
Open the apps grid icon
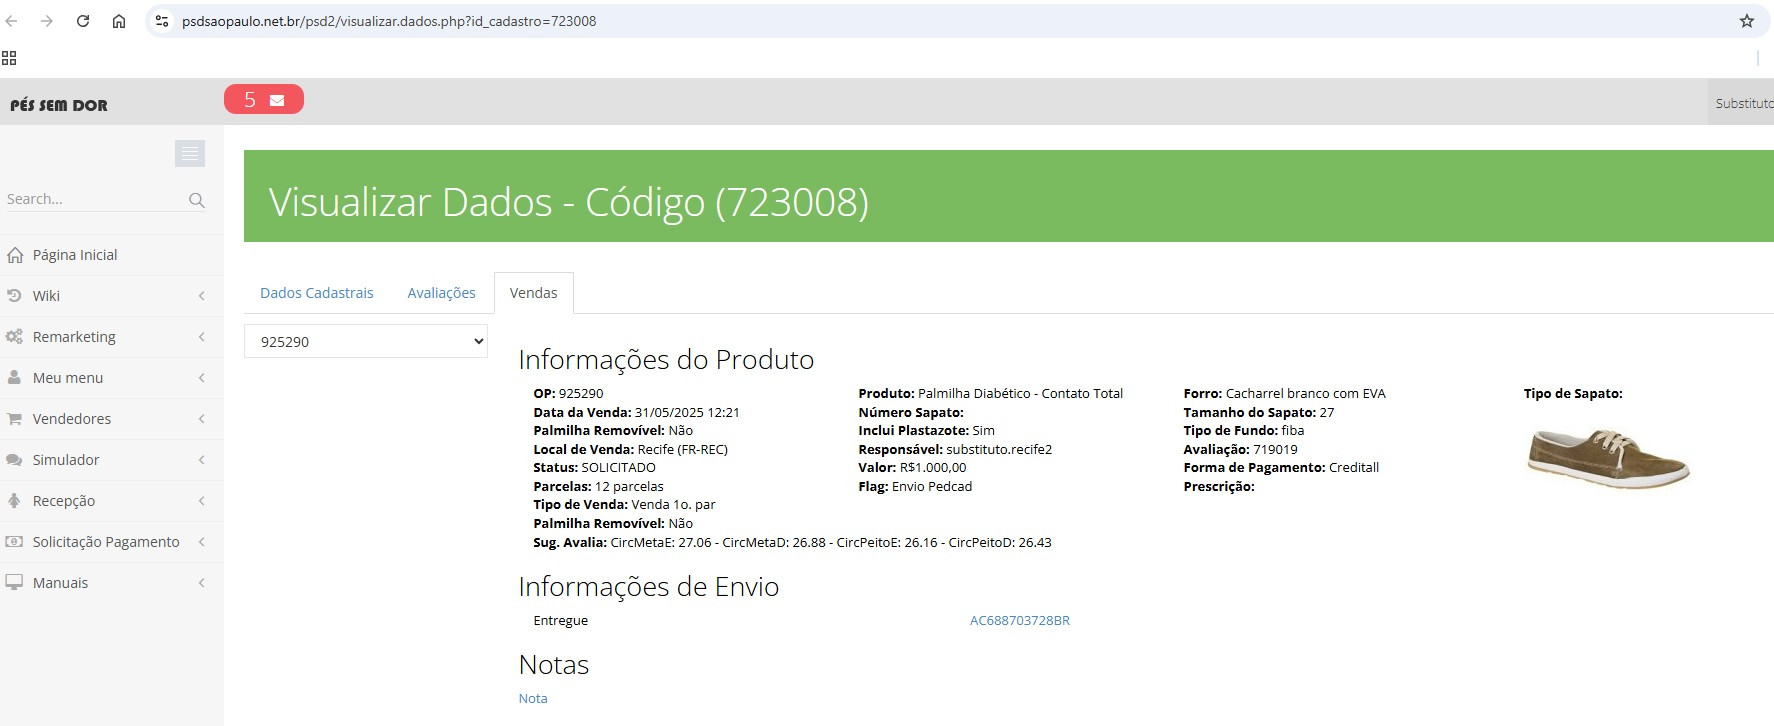click(x=9, y=58)
